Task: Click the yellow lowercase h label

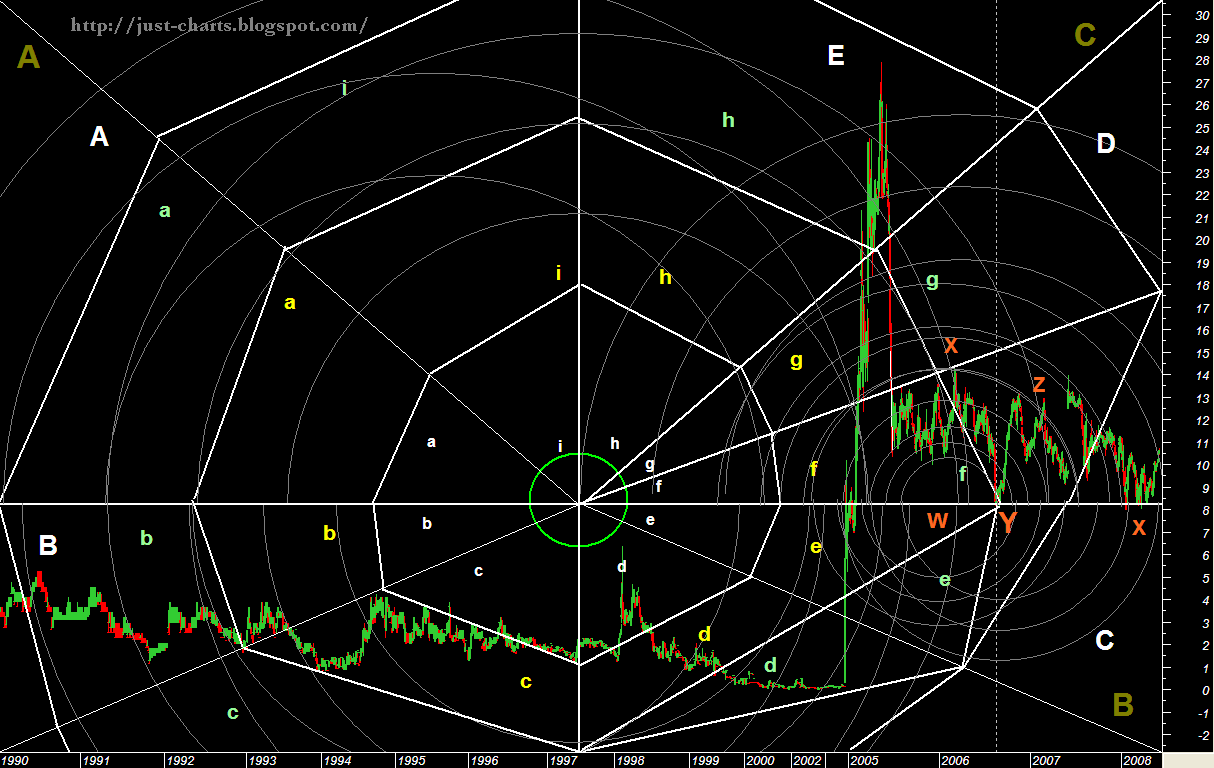Action: point(665,277)
